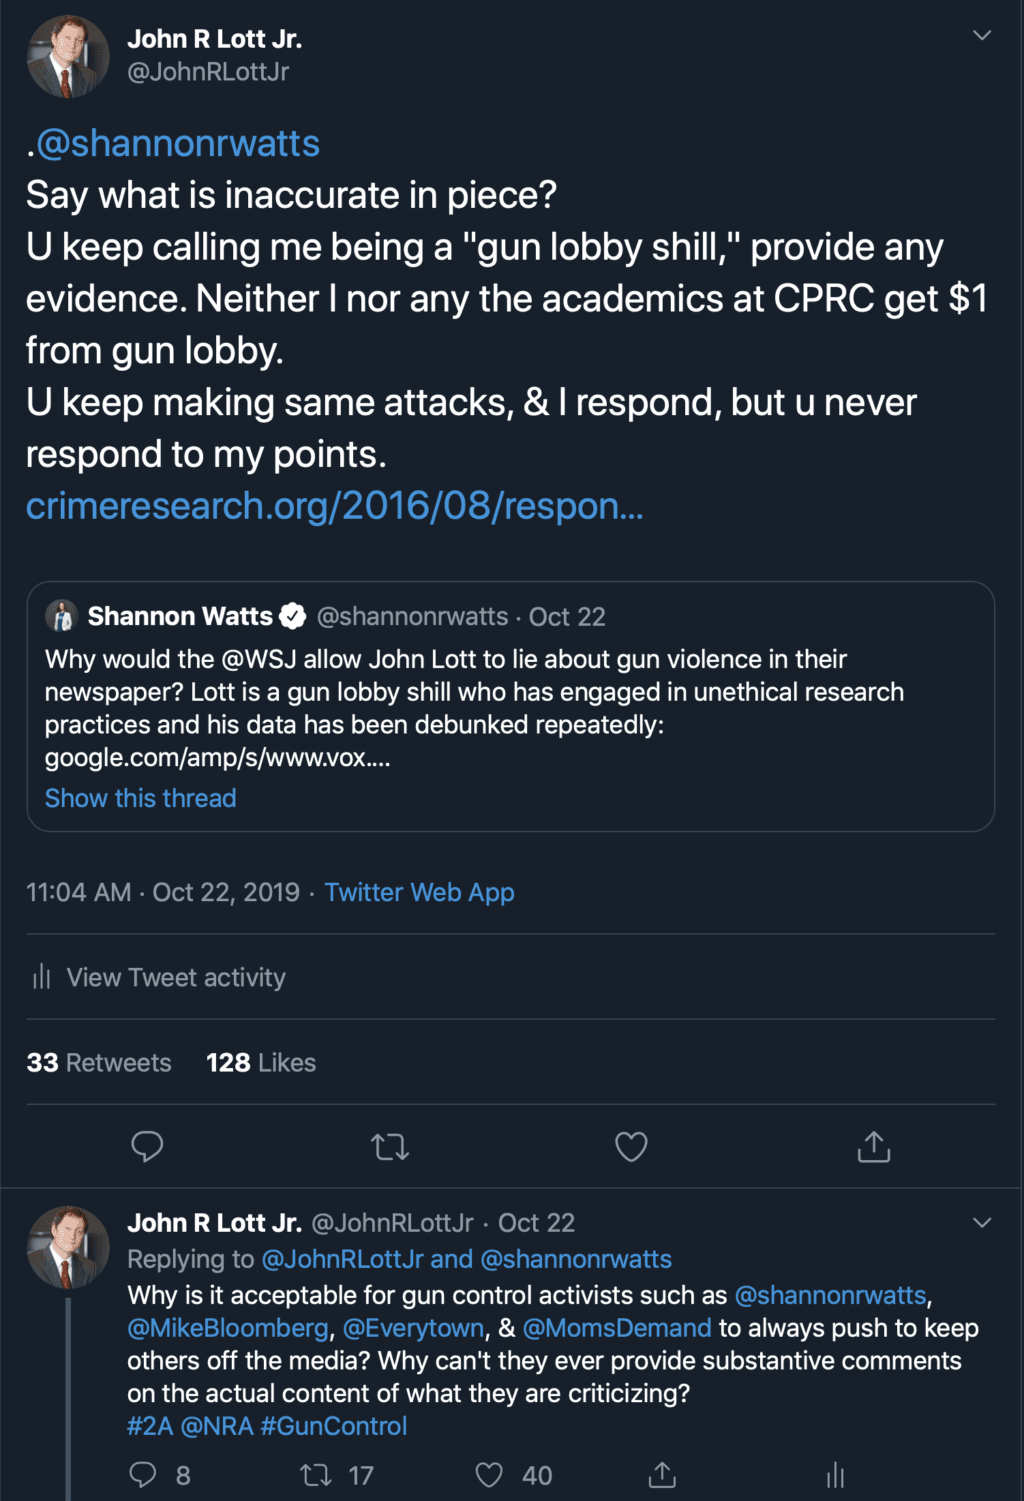Click Show this thread in quoted tweet
1024x1501 pixels.
141,798
